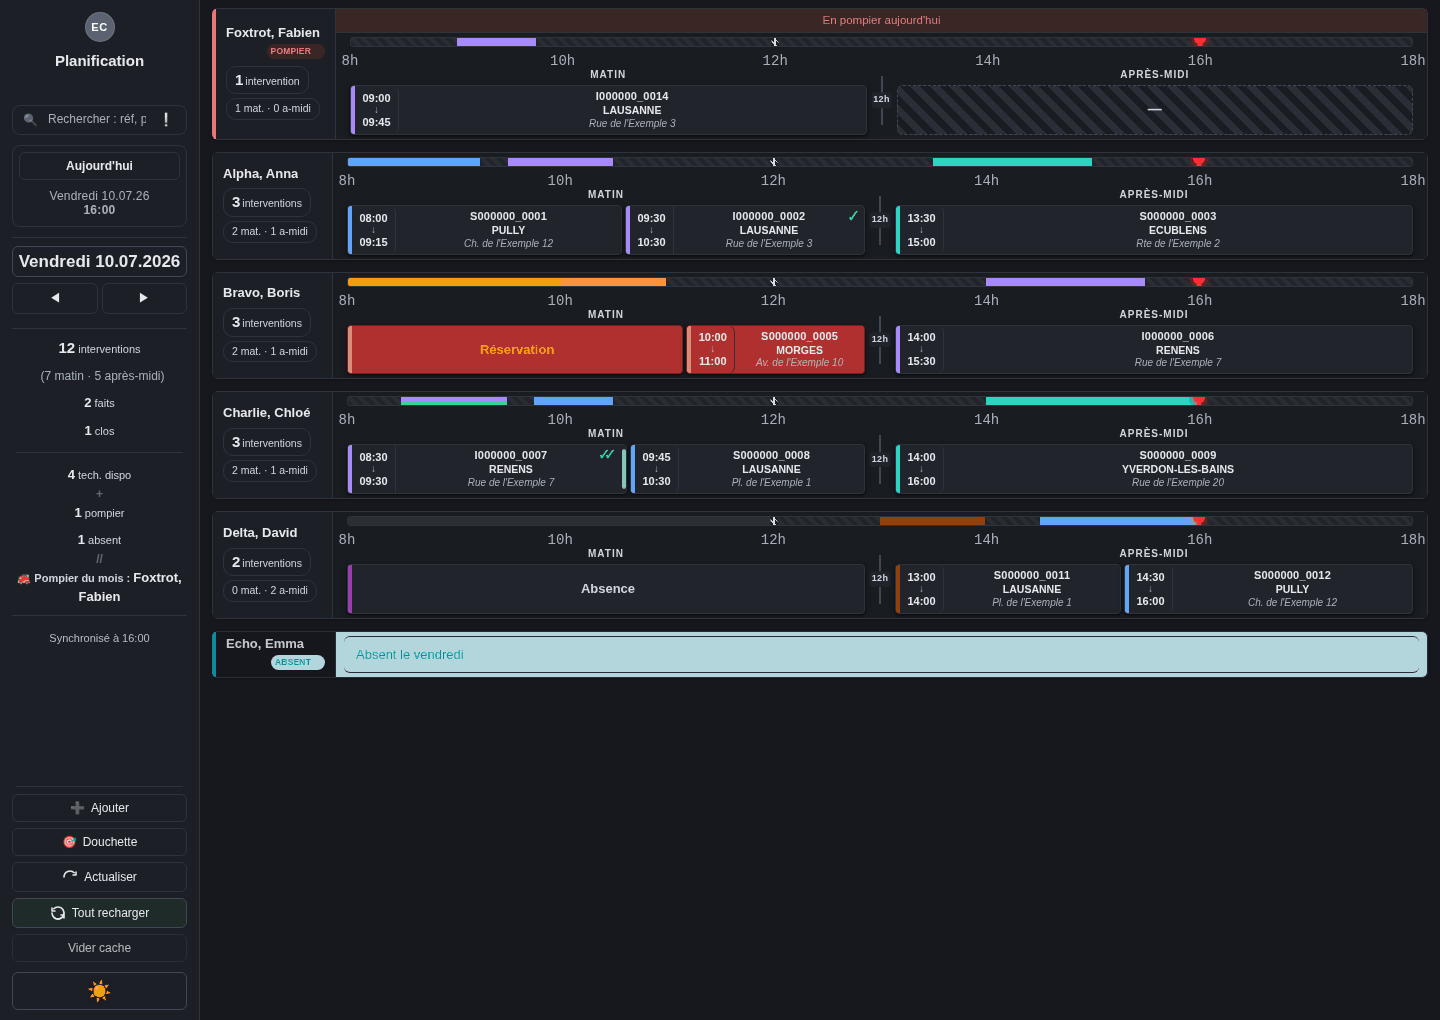Open the Douchette scanner button
1440x1020 pixels.
[x=99, y=842]
